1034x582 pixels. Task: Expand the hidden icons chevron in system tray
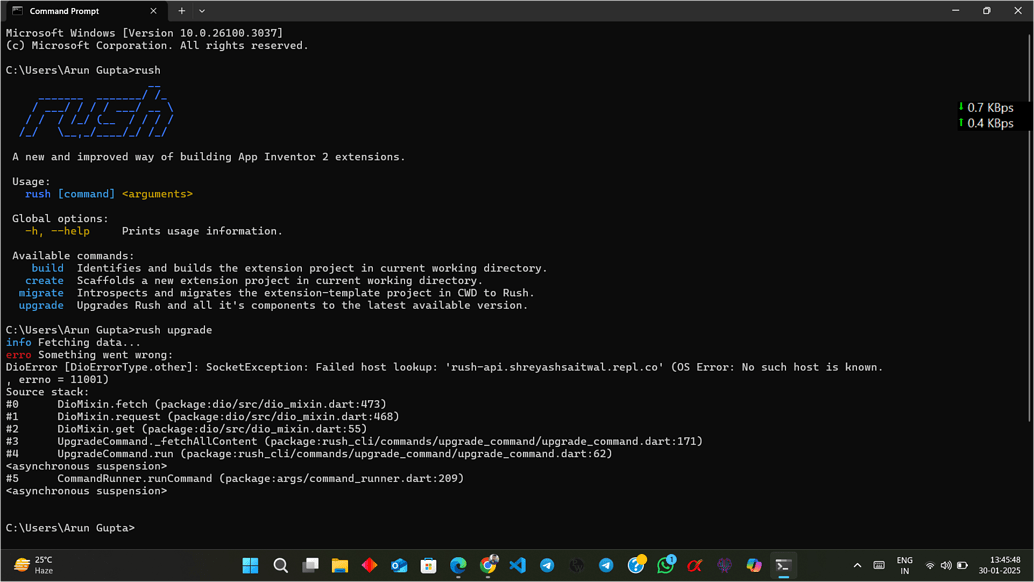pyautogui.click(x=857, y=565)
